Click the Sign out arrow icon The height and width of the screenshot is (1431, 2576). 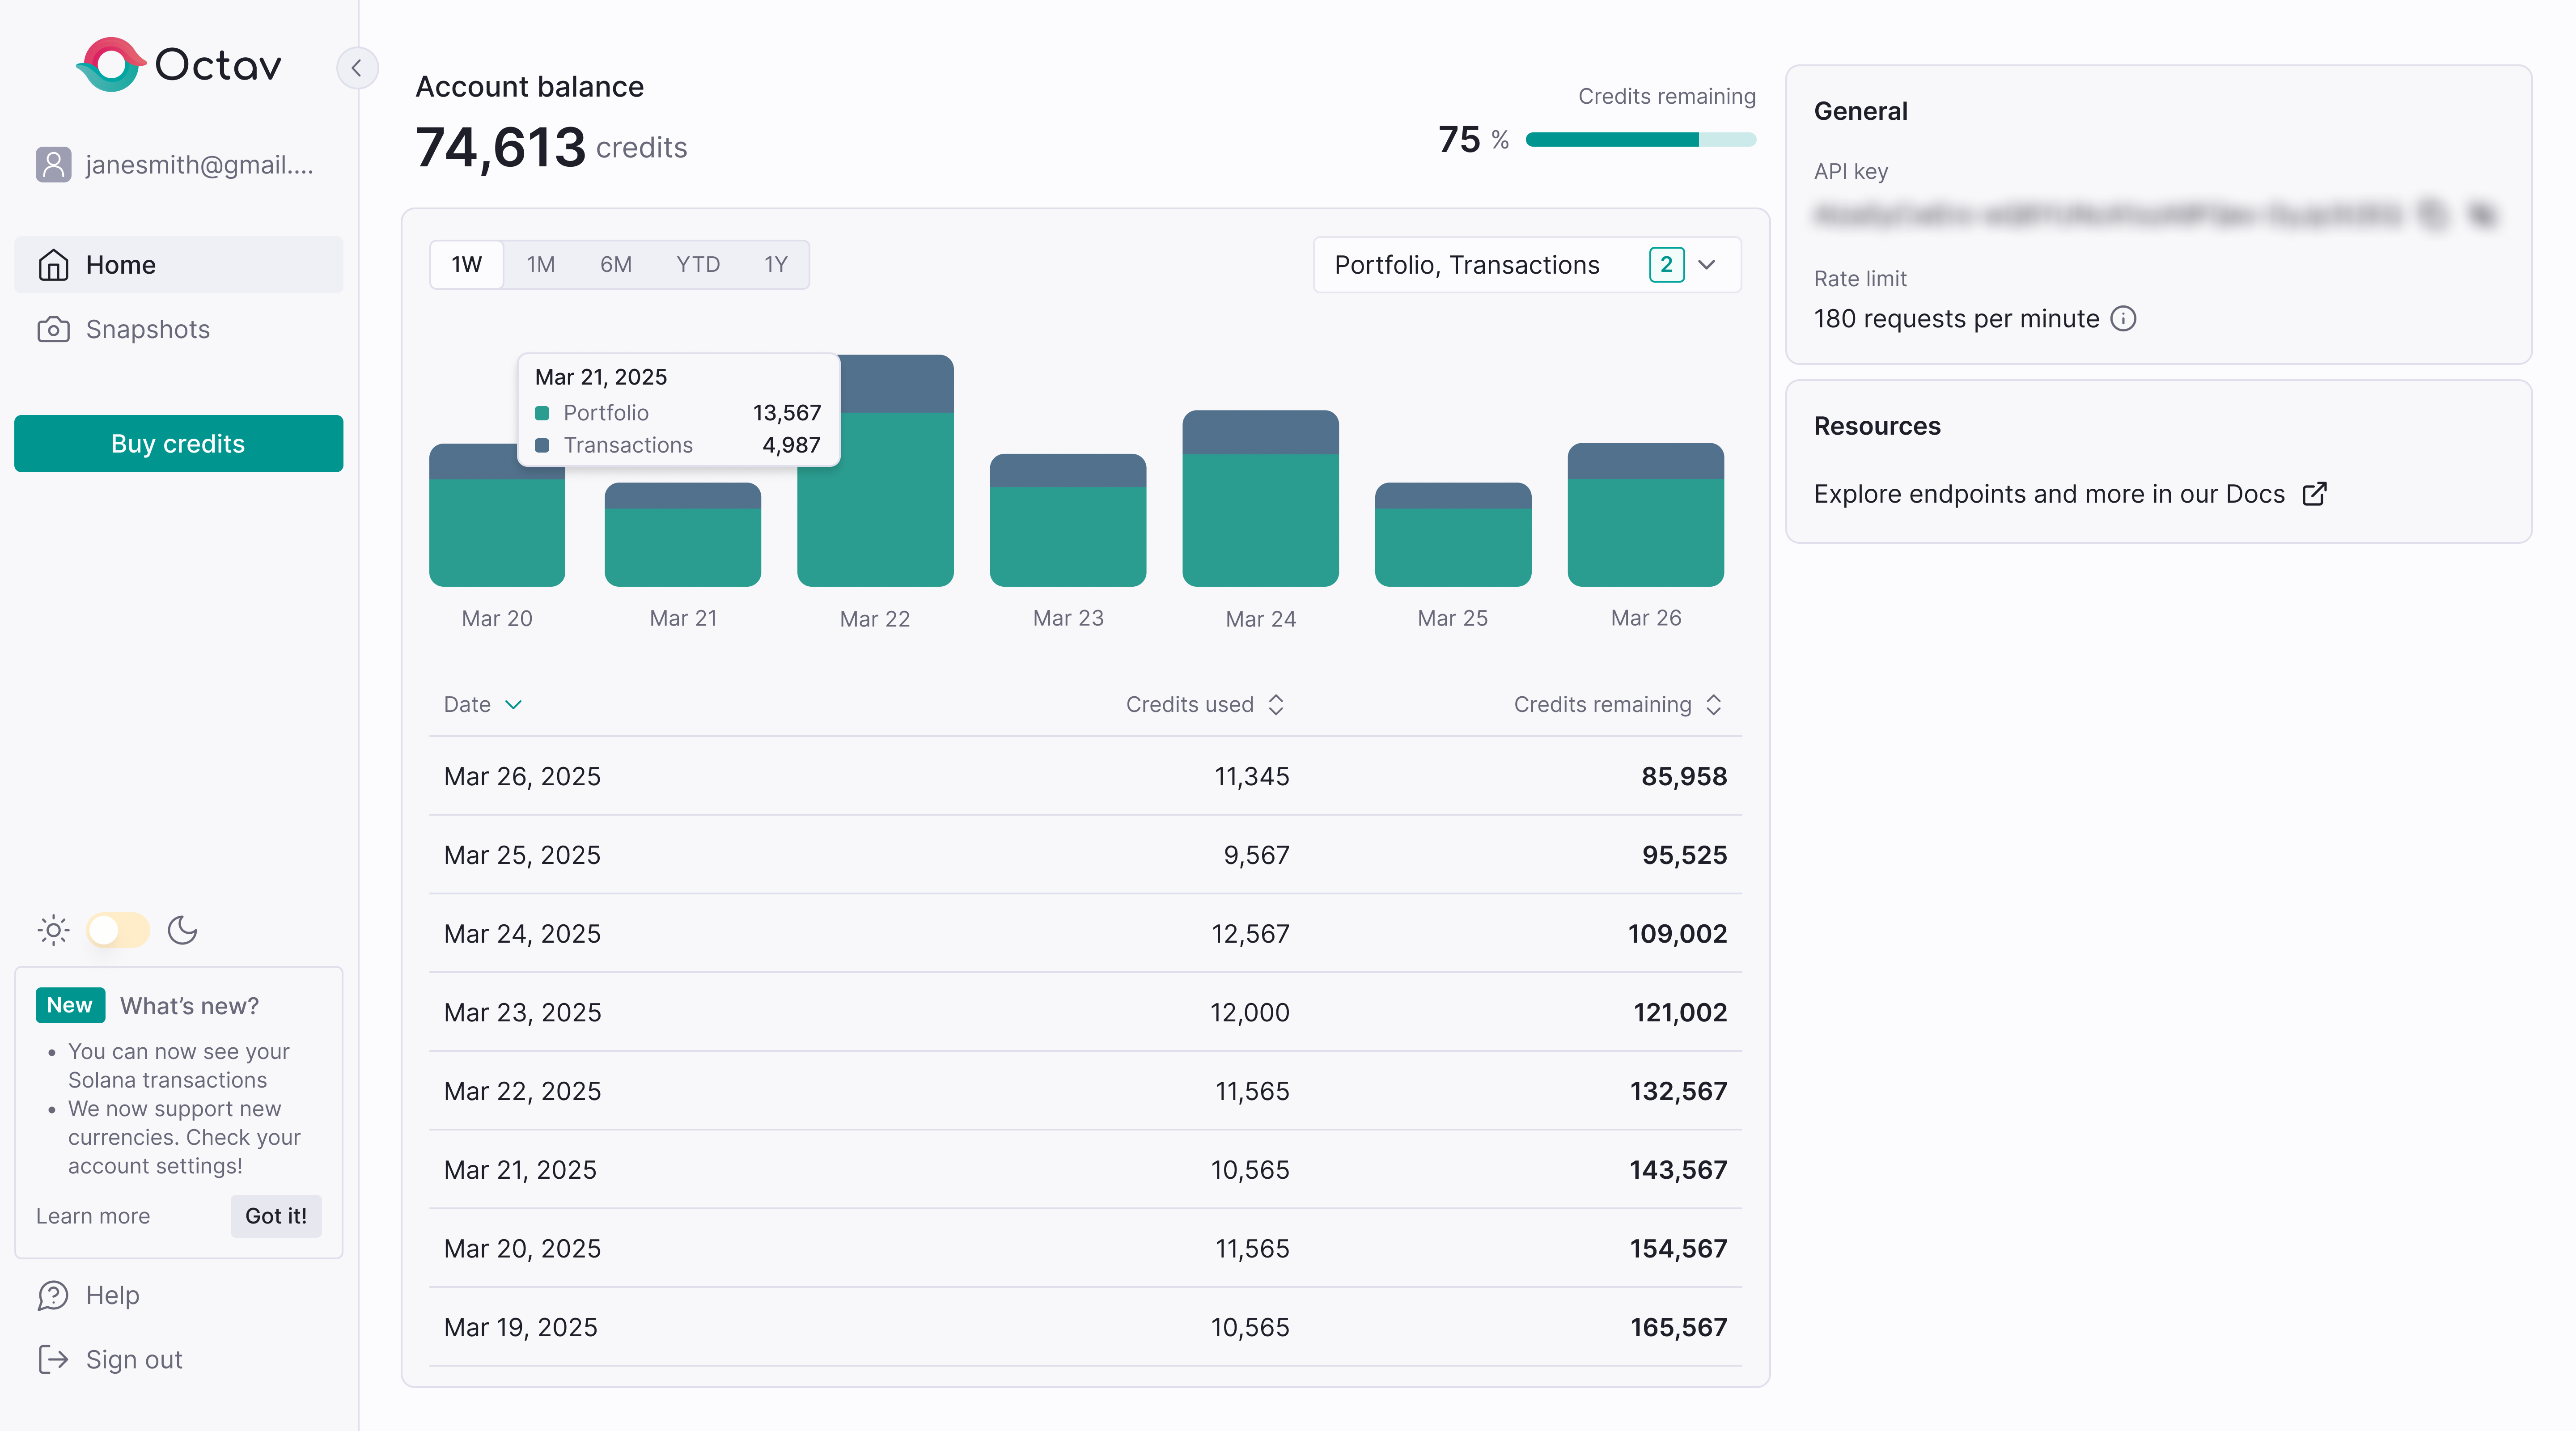(x=53, y=1360)
